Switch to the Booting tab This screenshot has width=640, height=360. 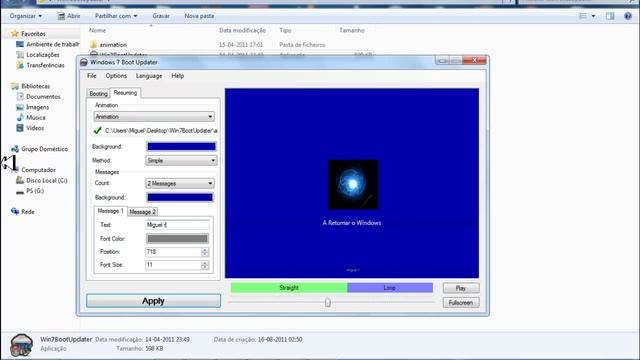[98, 93]
